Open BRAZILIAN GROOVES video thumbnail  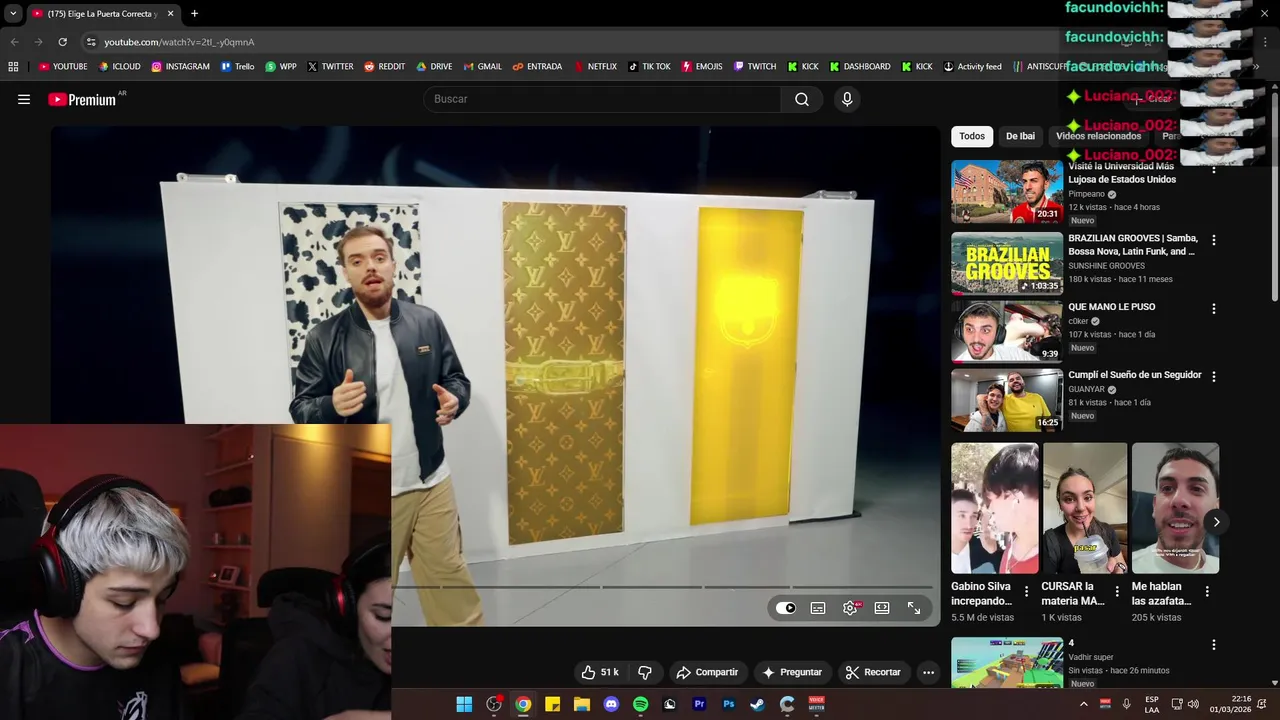[1006, 264]
